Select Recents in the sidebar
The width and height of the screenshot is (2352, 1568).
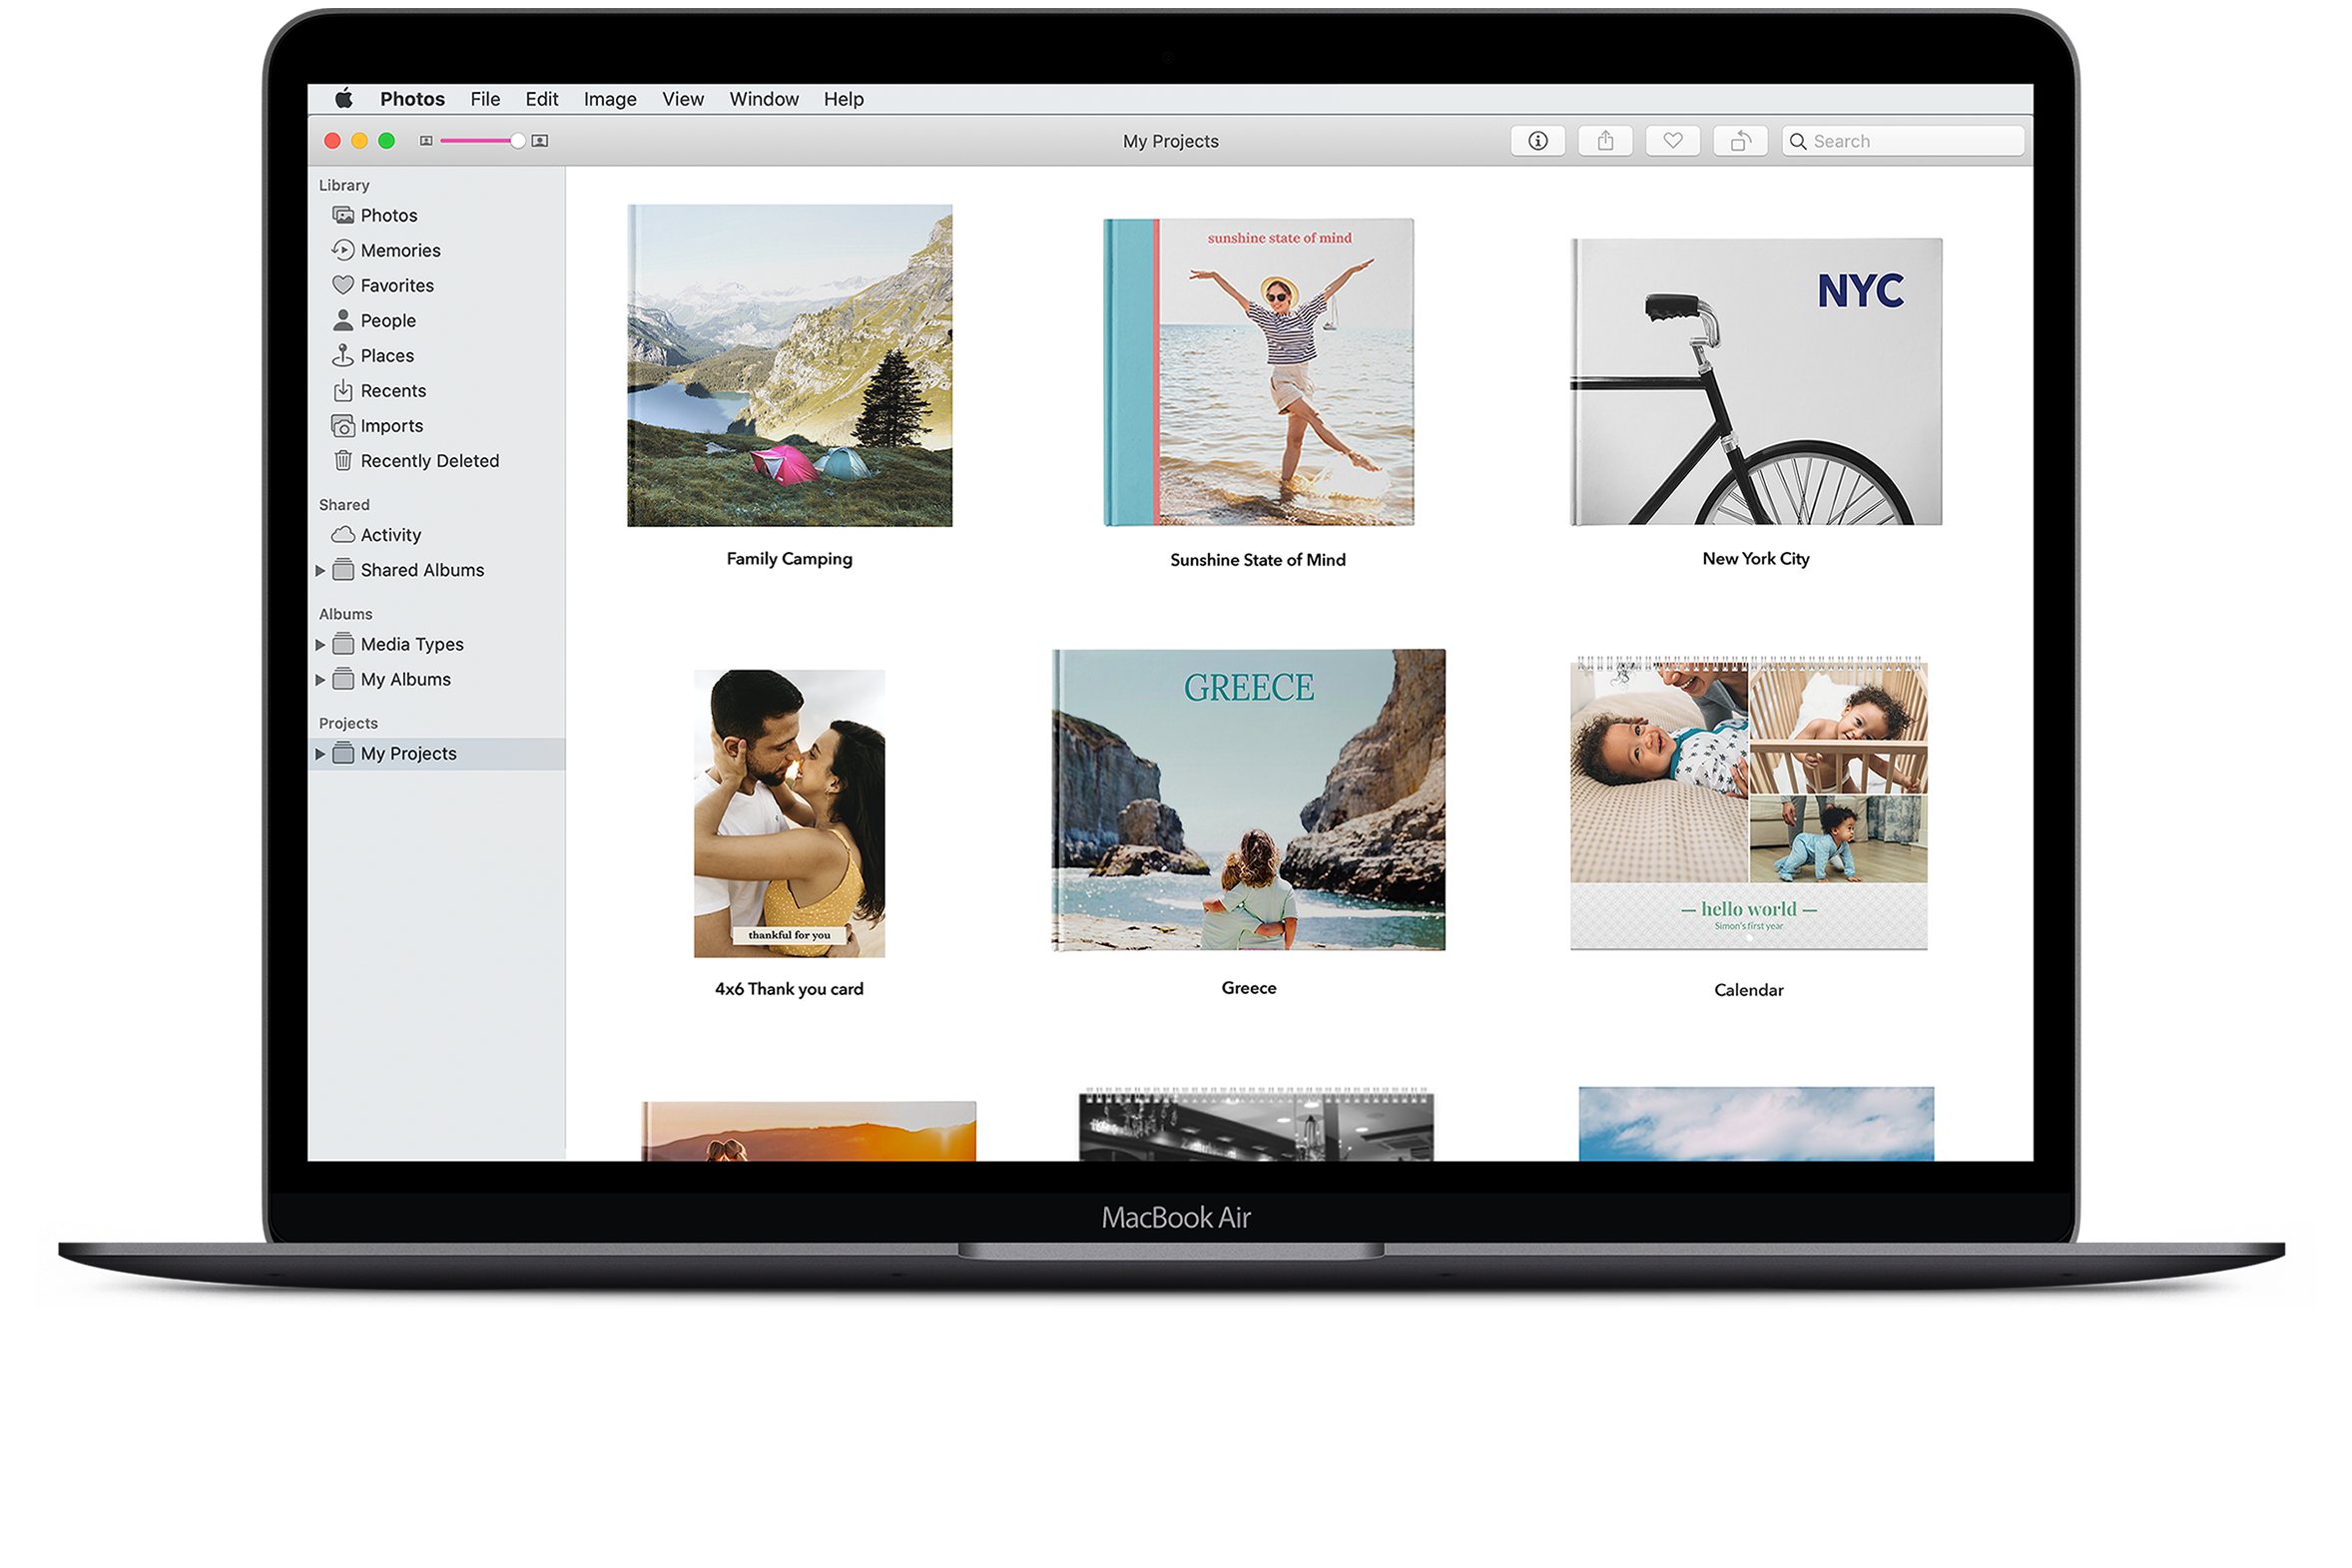[x=379, y=390]
